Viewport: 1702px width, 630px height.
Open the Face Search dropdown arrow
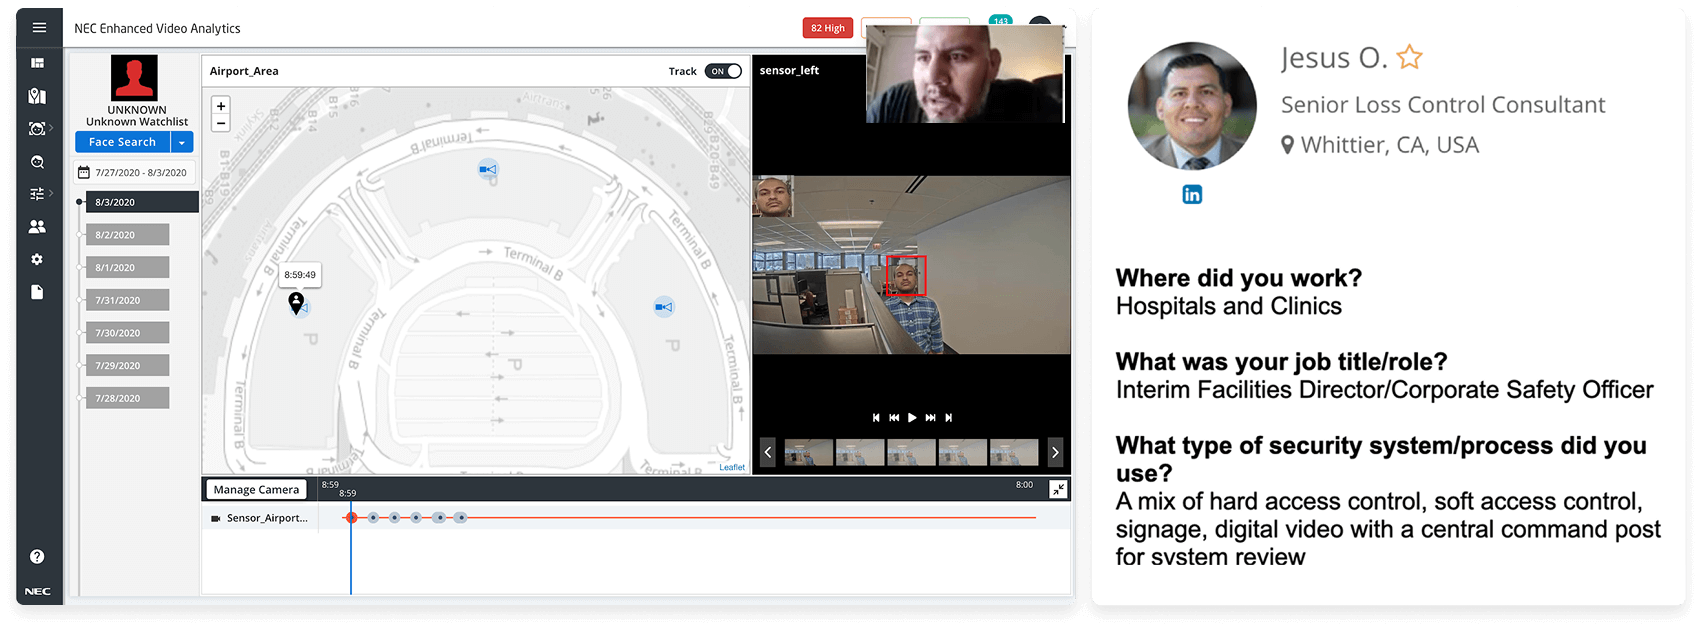(182, 142)
